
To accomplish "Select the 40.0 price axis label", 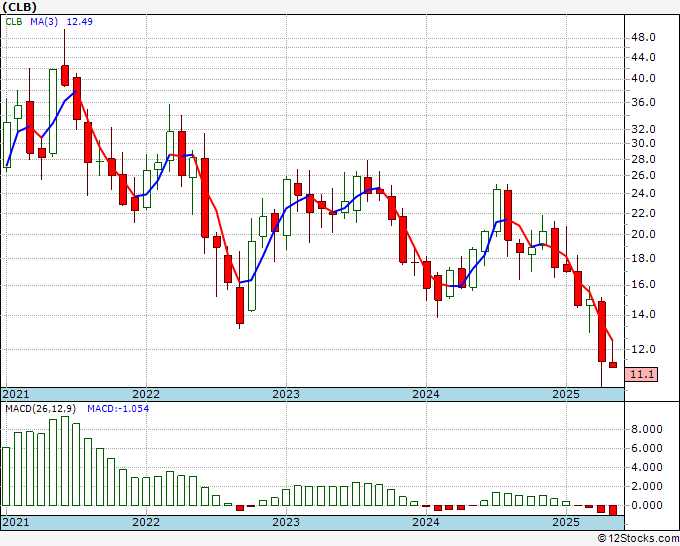I will [643, 78].
